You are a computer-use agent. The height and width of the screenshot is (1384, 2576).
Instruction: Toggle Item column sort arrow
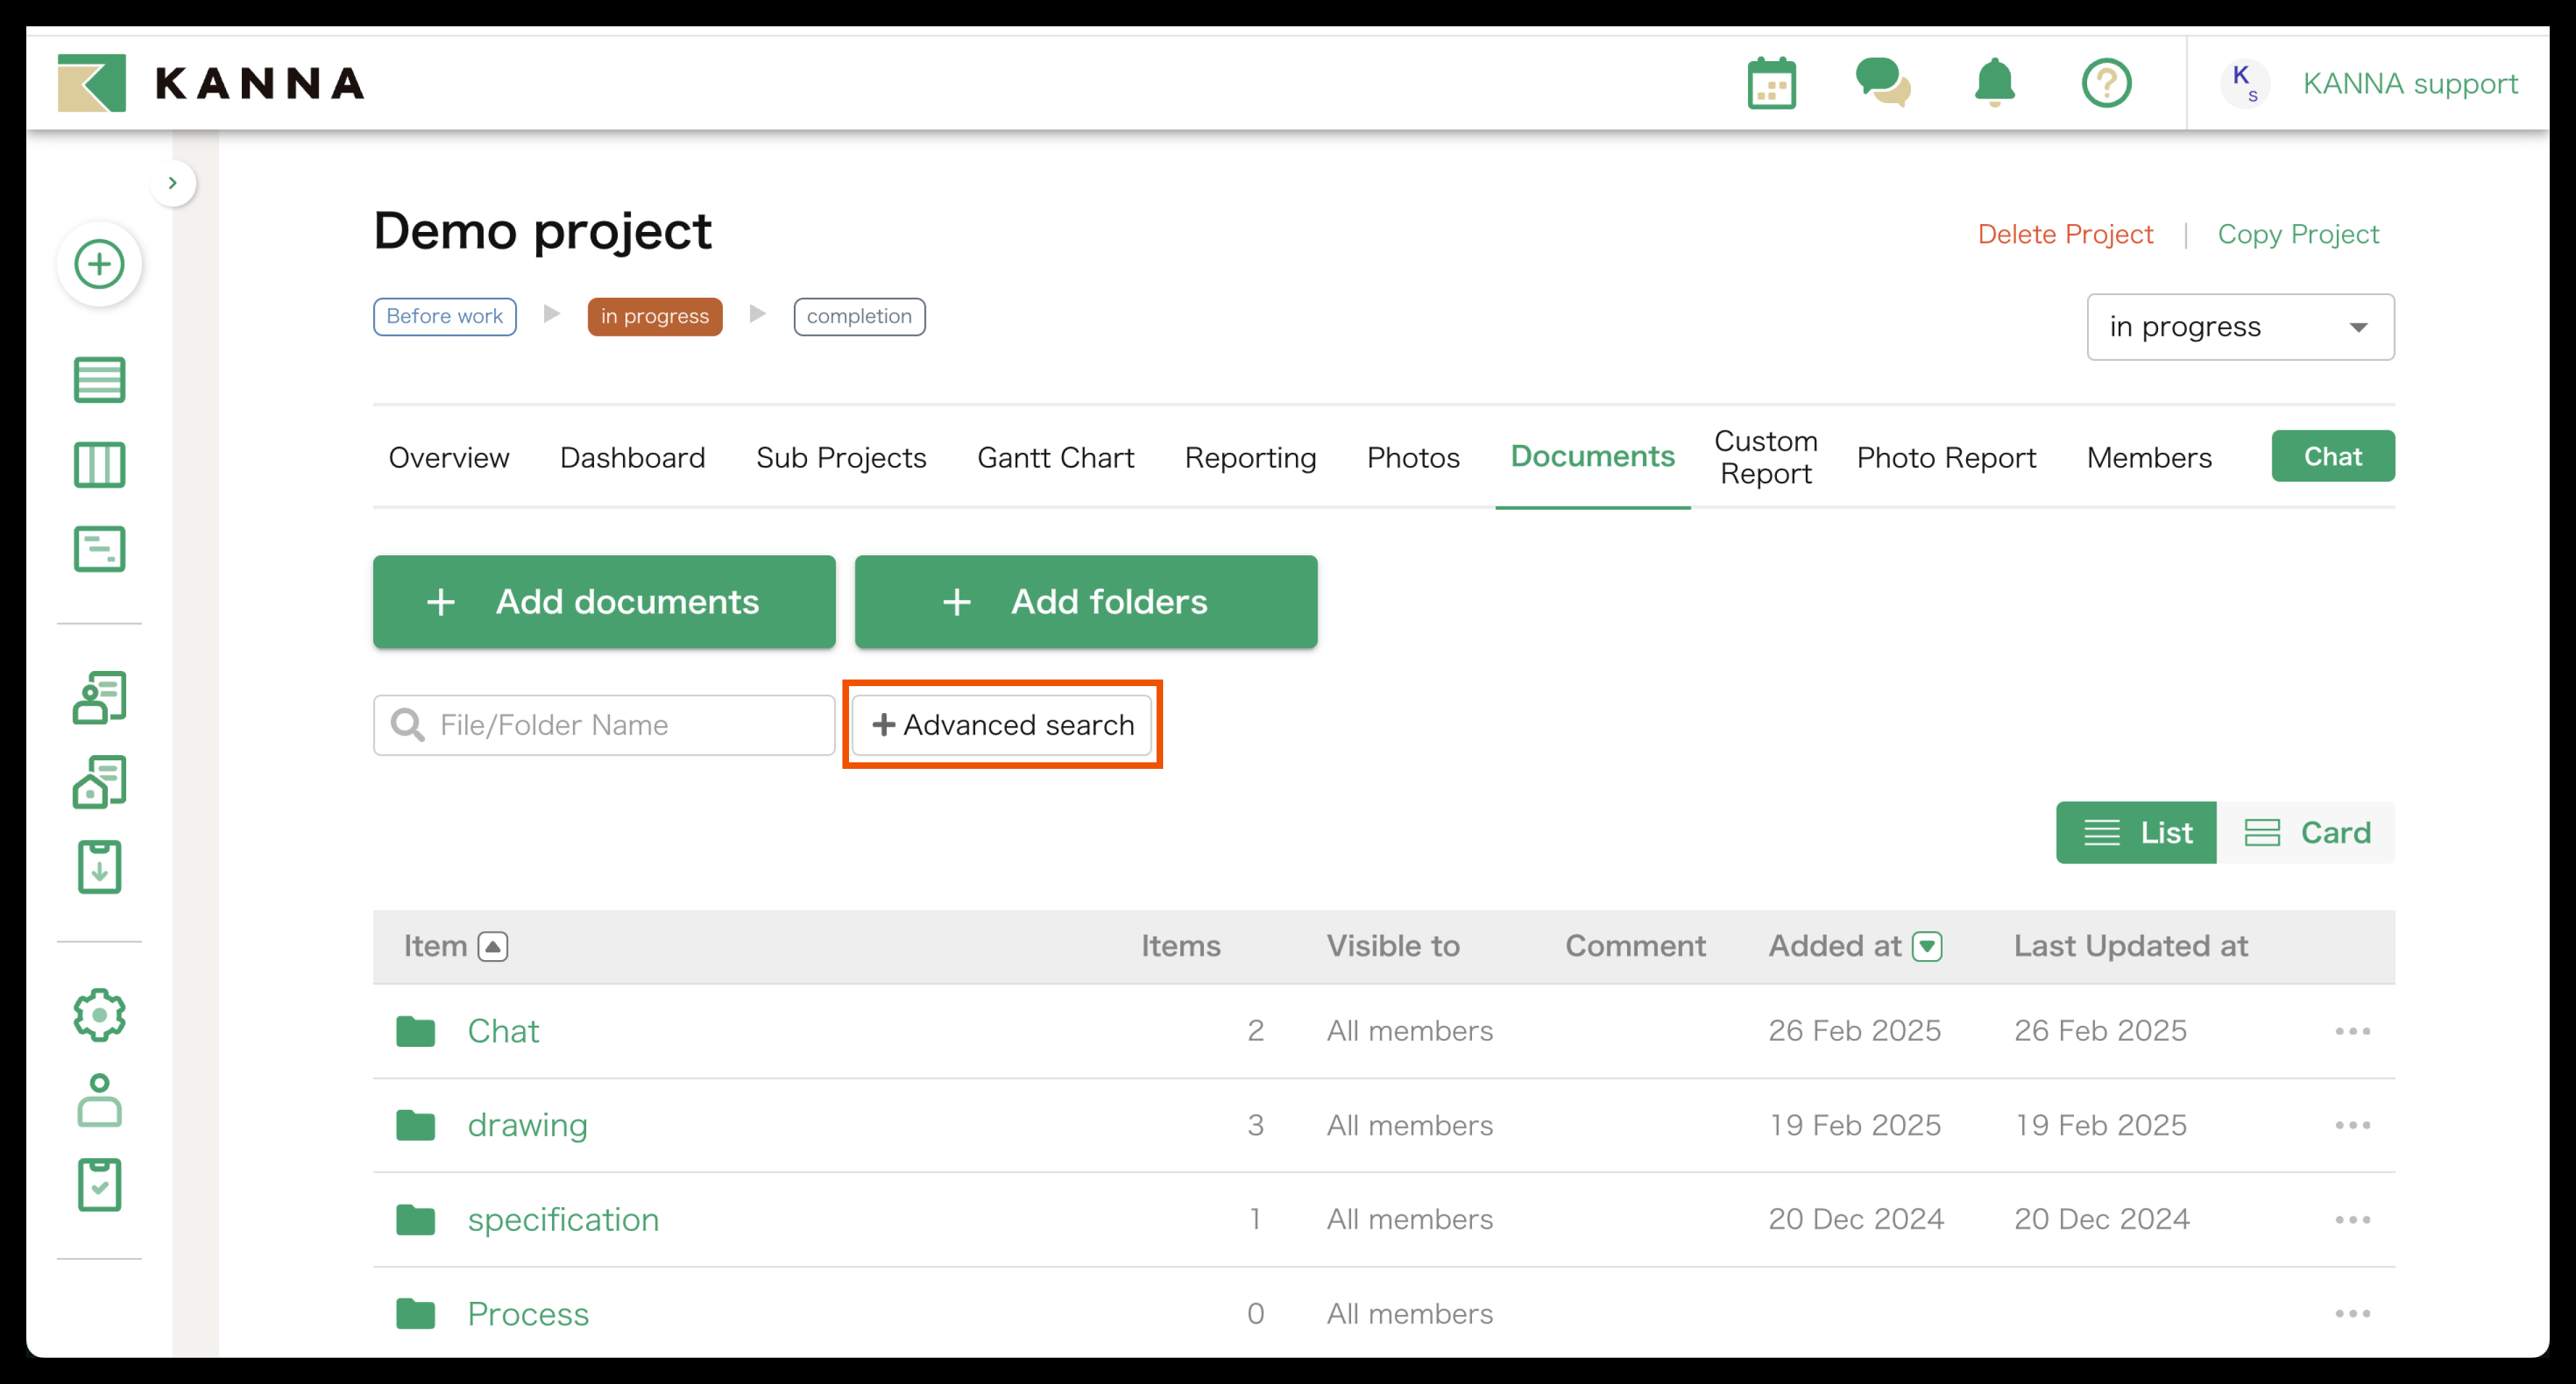[493, 946]
